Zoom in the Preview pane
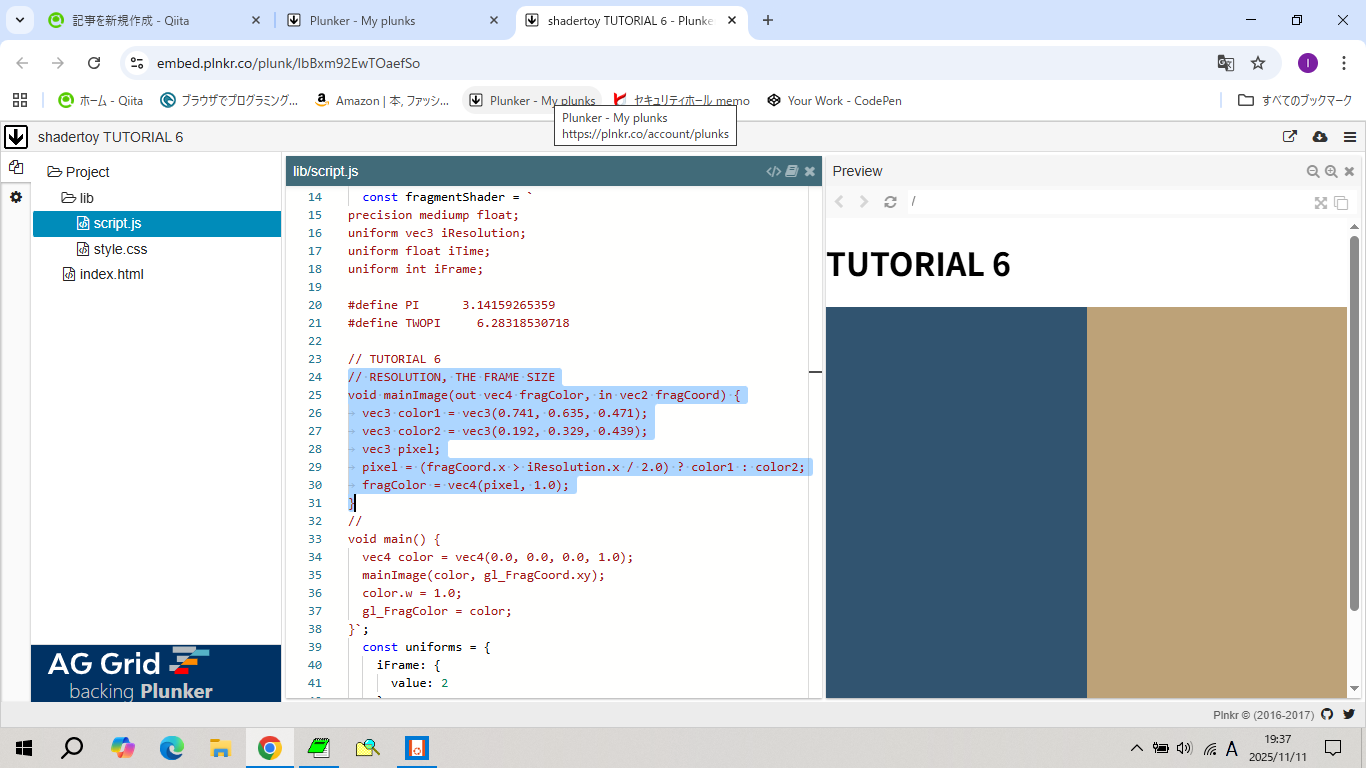This screenshot has width=1366, height=768. point(1331,171)
